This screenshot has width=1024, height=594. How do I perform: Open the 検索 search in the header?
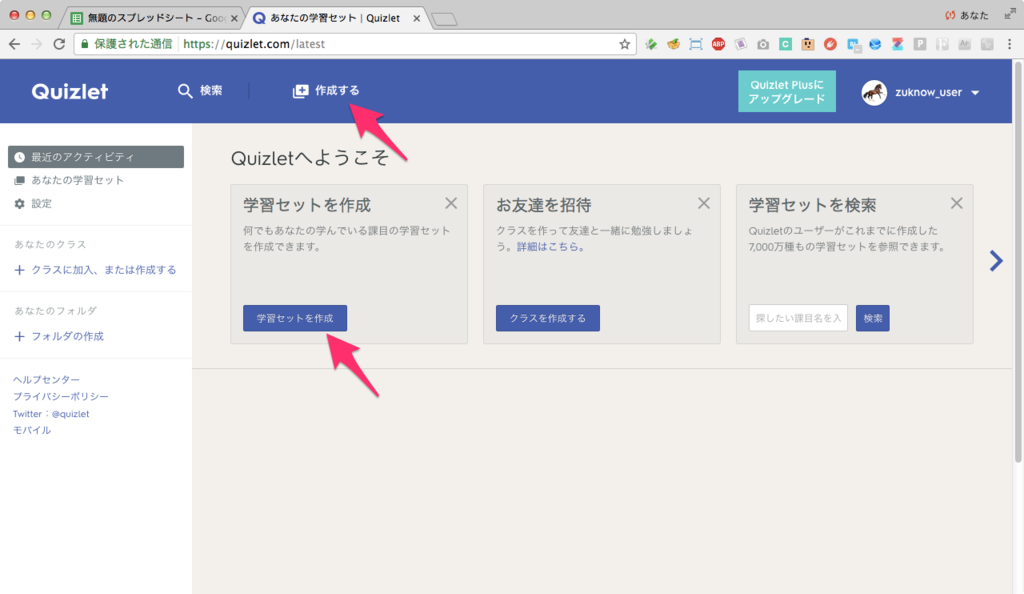pos(200,91)
